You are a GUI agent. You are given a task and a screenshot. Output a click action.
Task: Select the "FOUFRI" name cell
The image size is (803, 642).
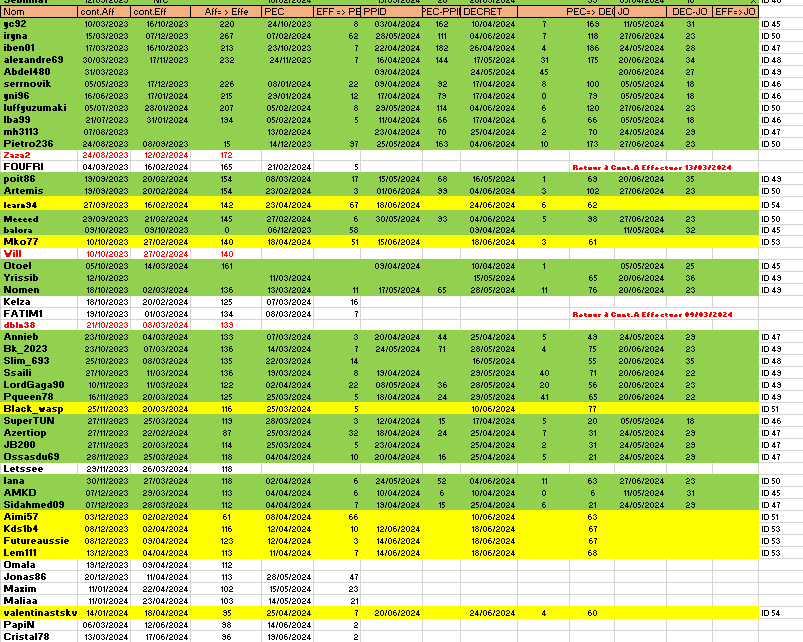[x=39, y=167]
